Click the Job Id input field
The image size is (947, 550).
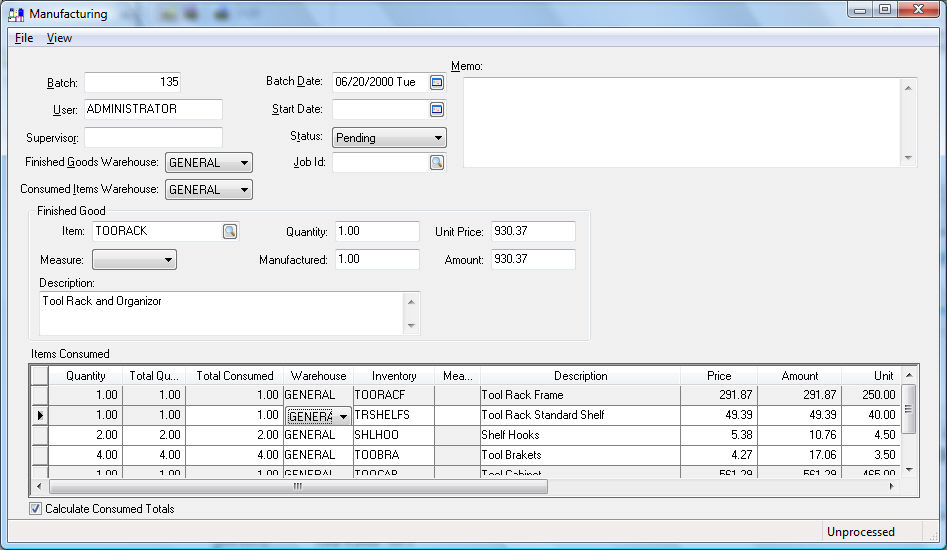coord(380,162)
